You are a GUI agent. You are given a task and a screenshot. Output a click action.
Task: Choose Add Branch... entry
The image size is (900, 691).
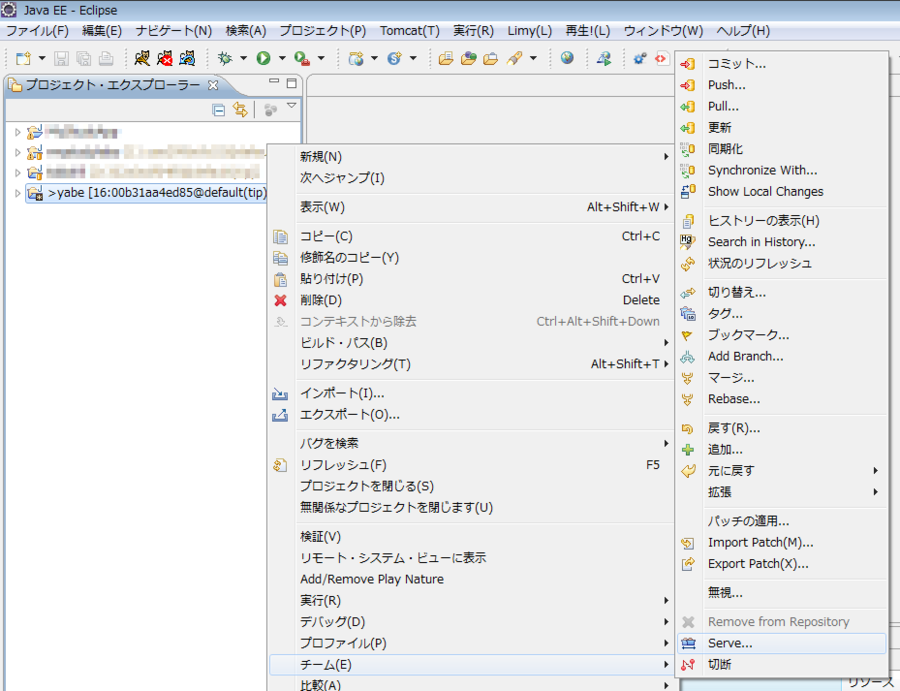(782, 356)
